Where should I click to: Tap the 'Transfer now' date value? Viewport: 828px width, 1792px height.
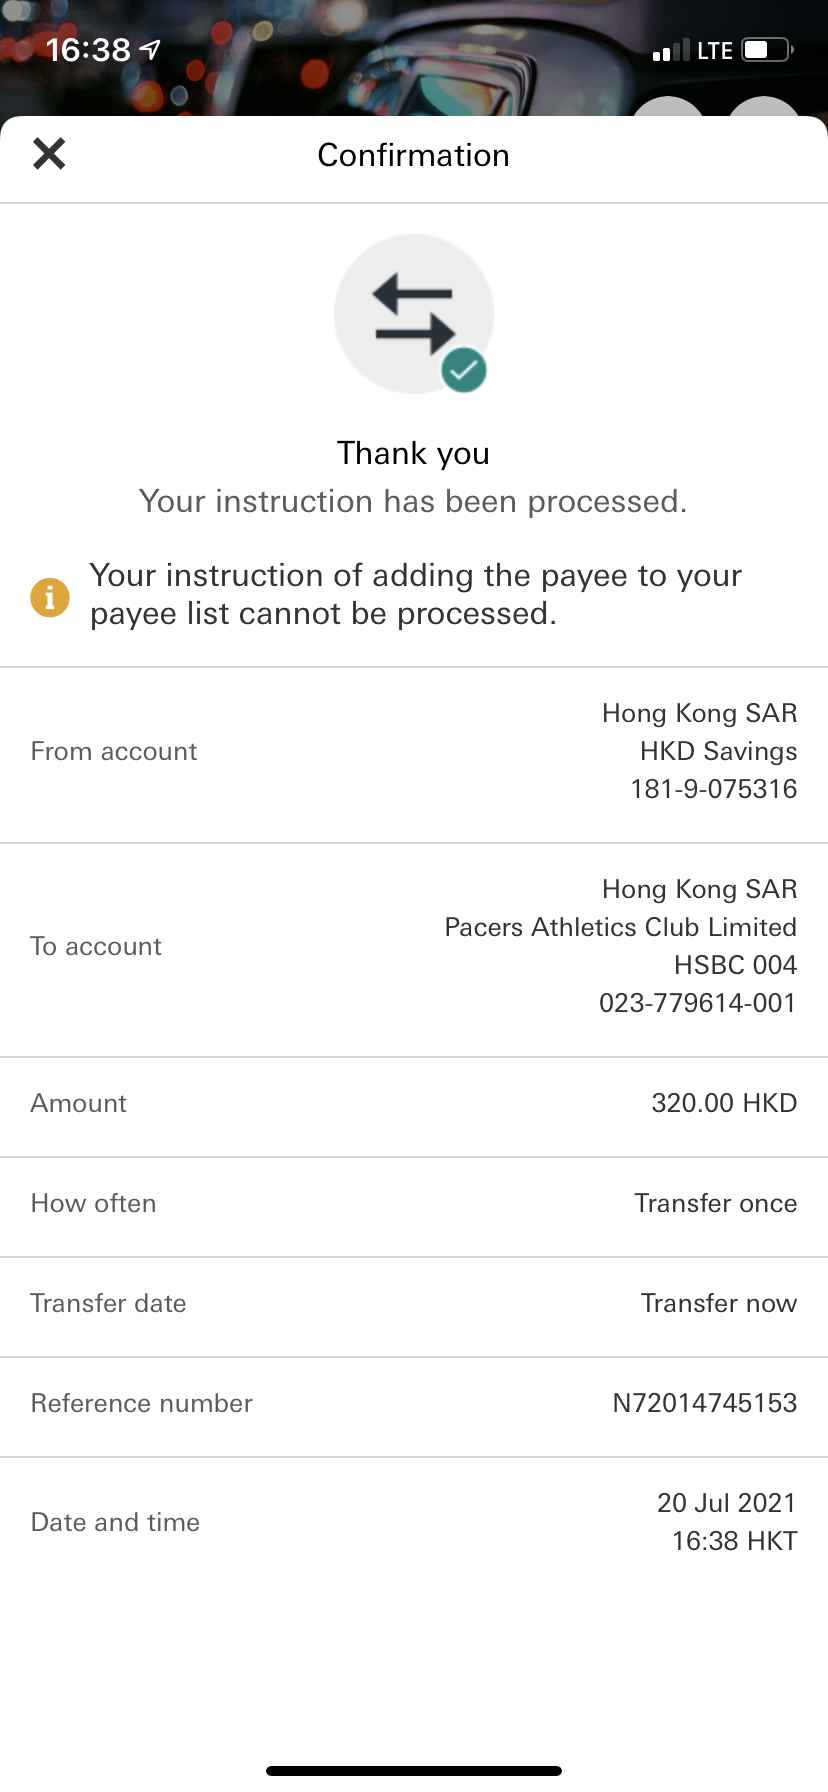pyautogui.click(x=718, y=1303)
